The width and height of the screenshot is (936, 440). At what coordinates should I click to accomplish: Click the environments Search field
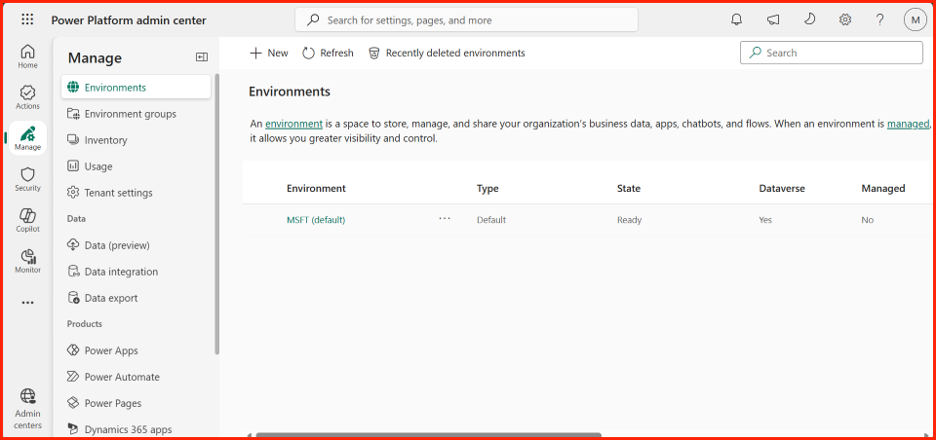tap(832, 53)
